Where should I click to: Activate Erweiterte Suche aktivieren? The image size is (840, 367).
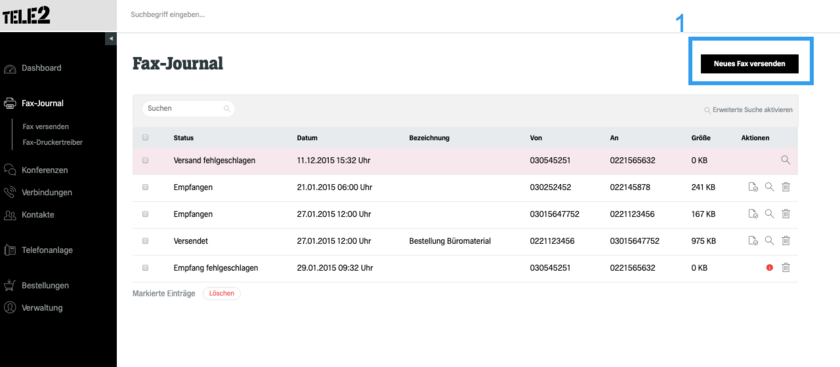748,110
